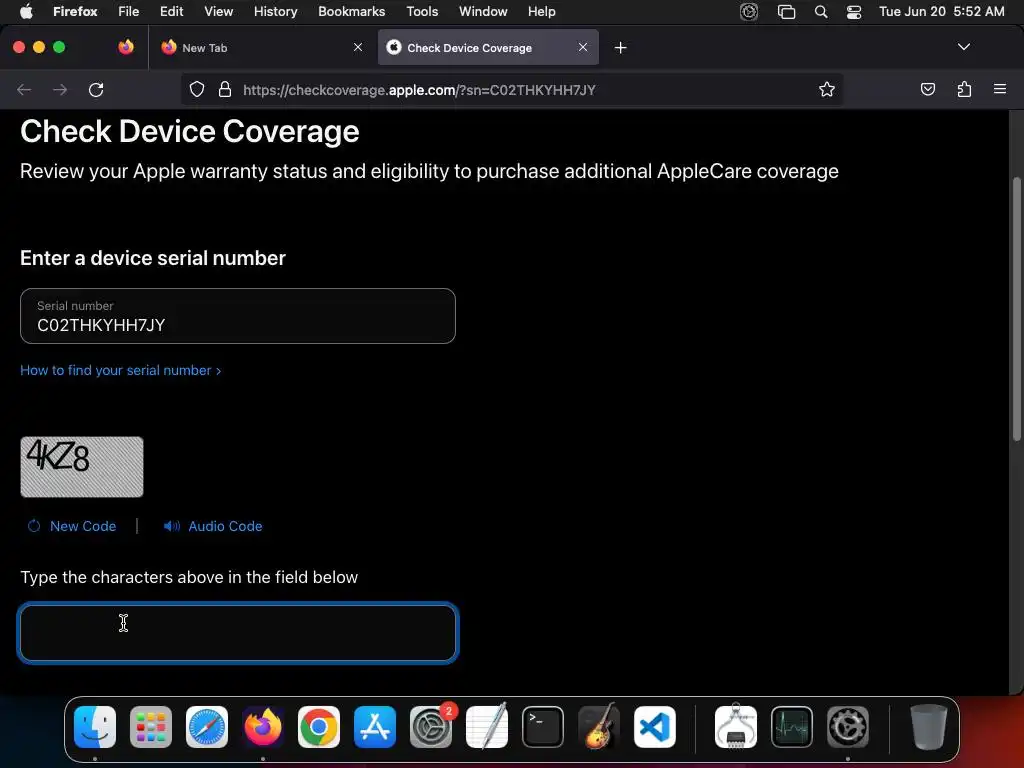Click the pinned Firefox tab icon

126,47
